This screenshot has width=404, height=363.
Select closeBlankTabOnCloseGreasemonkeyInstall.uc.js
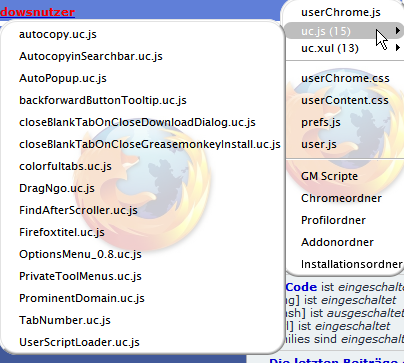[x=150, y=144]
